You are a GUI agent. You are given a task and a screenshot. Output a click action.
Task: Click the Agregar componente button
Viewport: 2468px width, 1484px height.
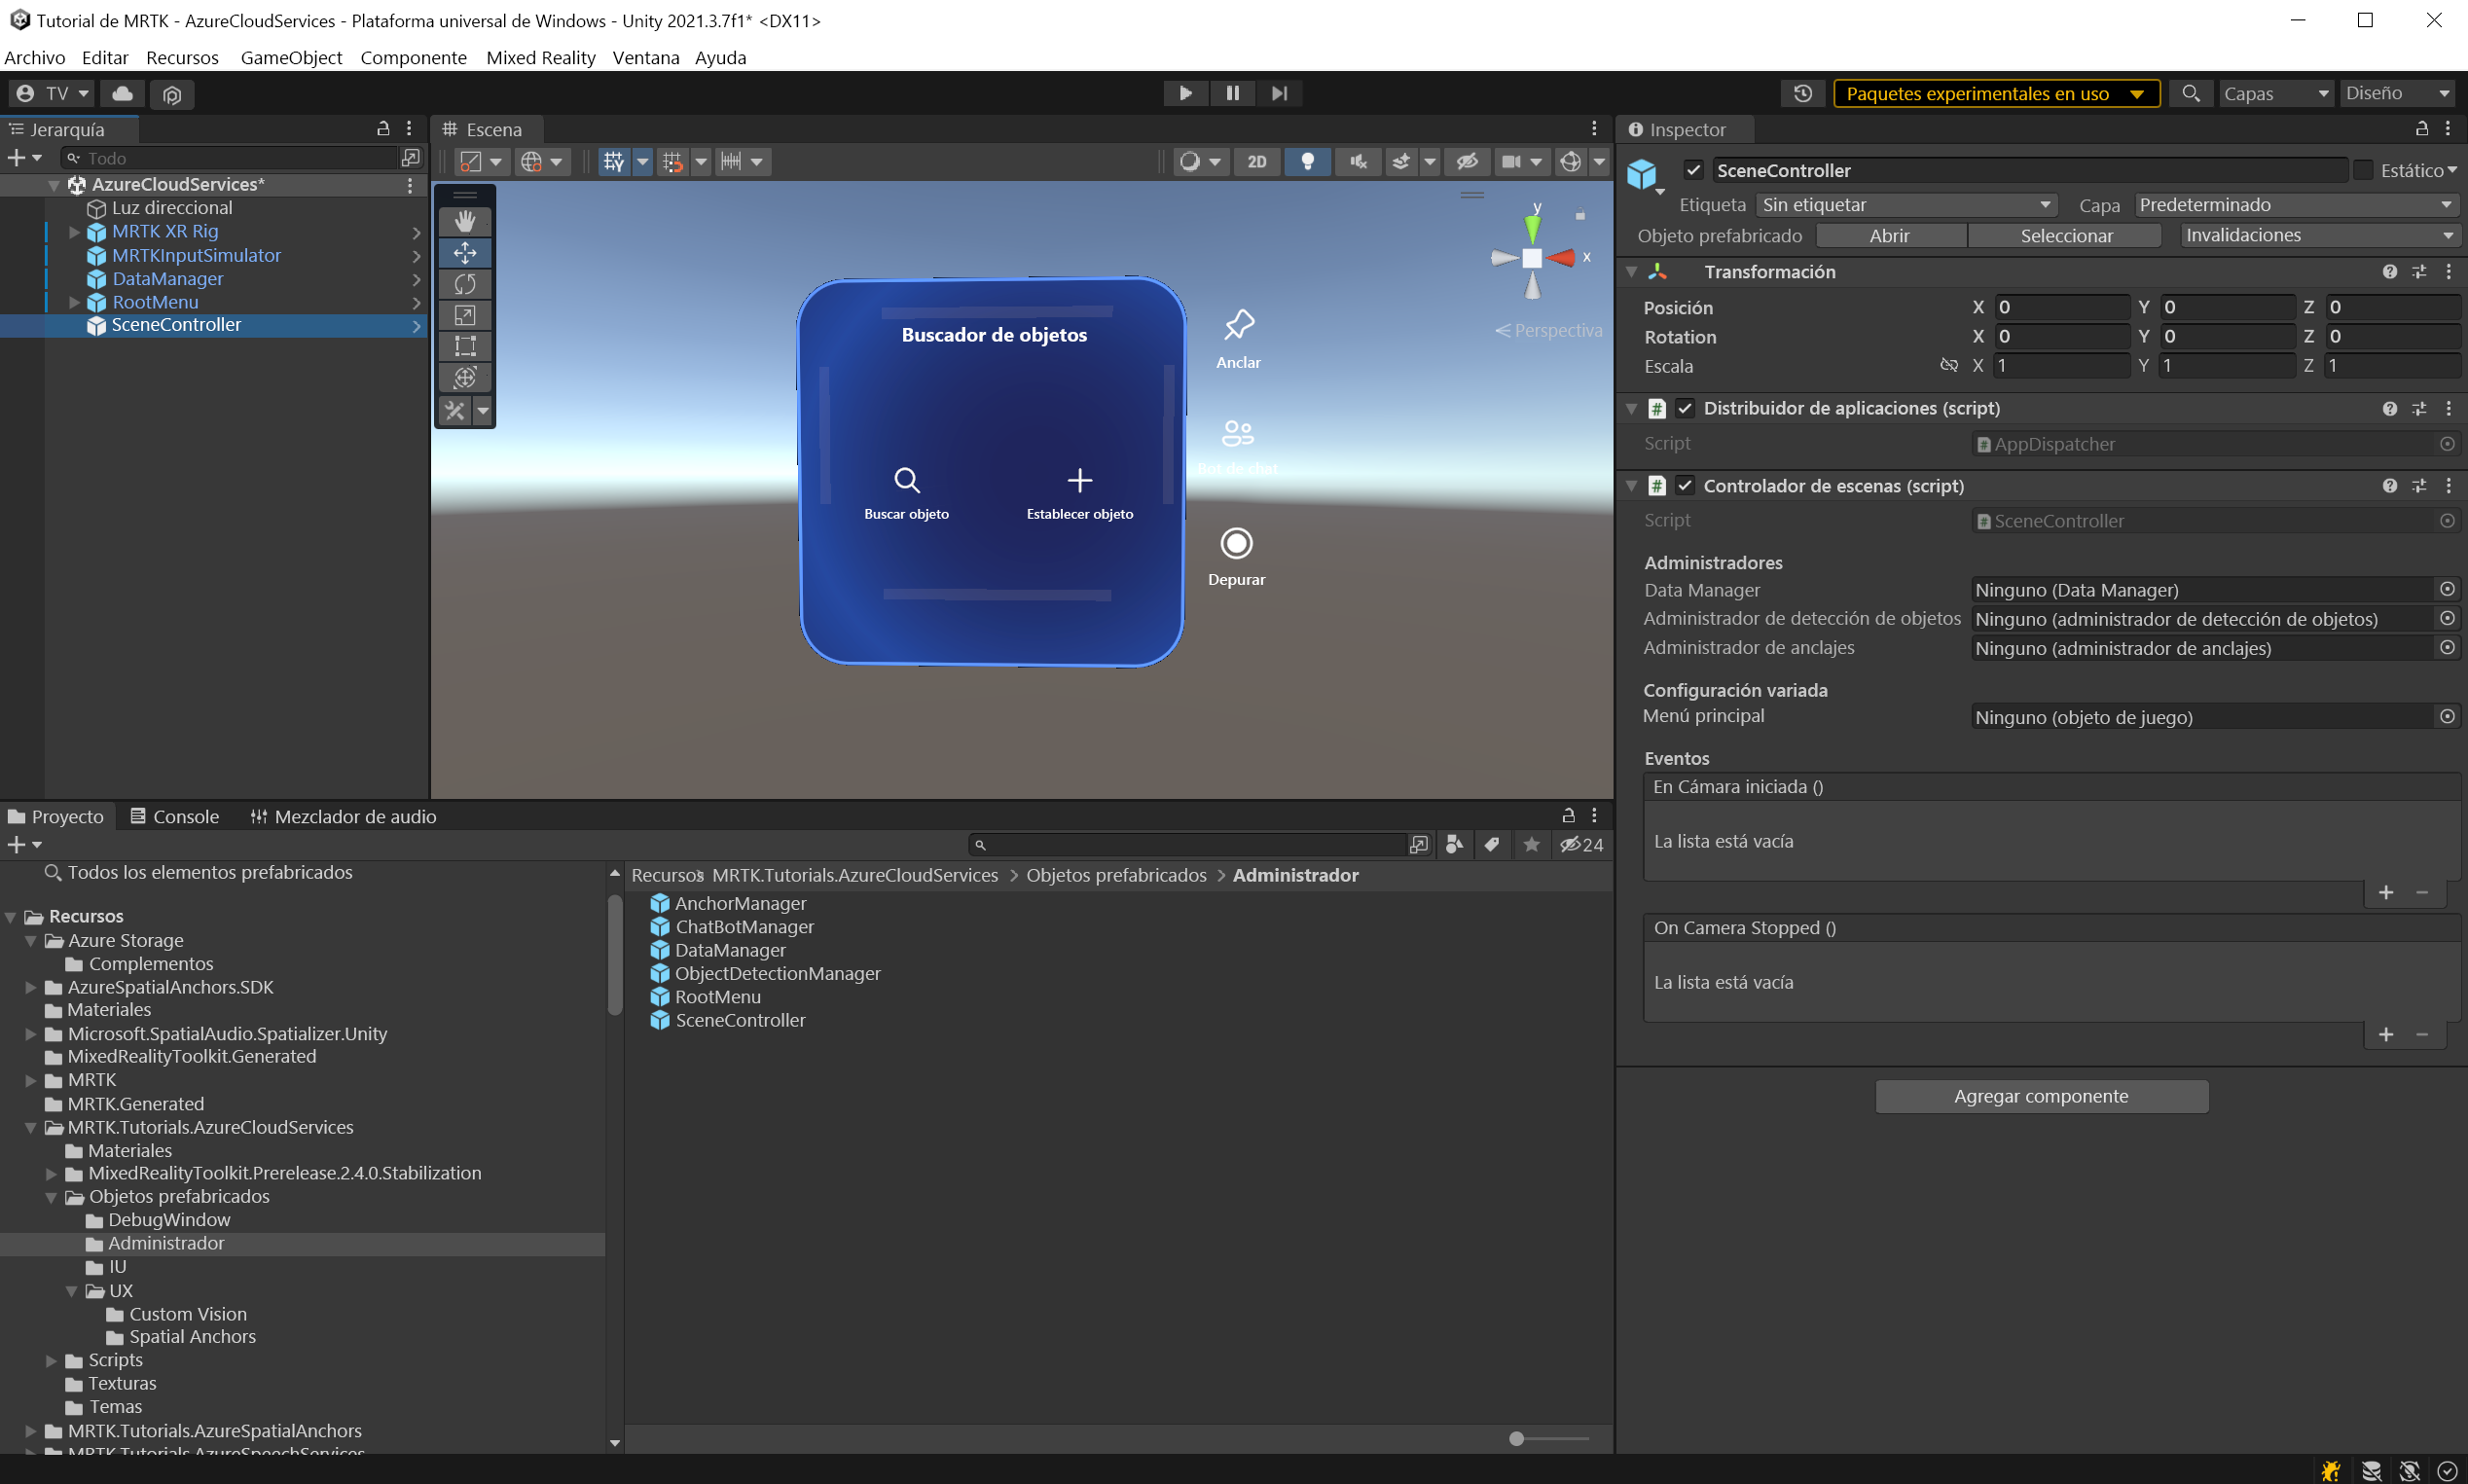pyautogui.click(x=2041, y=1096)
